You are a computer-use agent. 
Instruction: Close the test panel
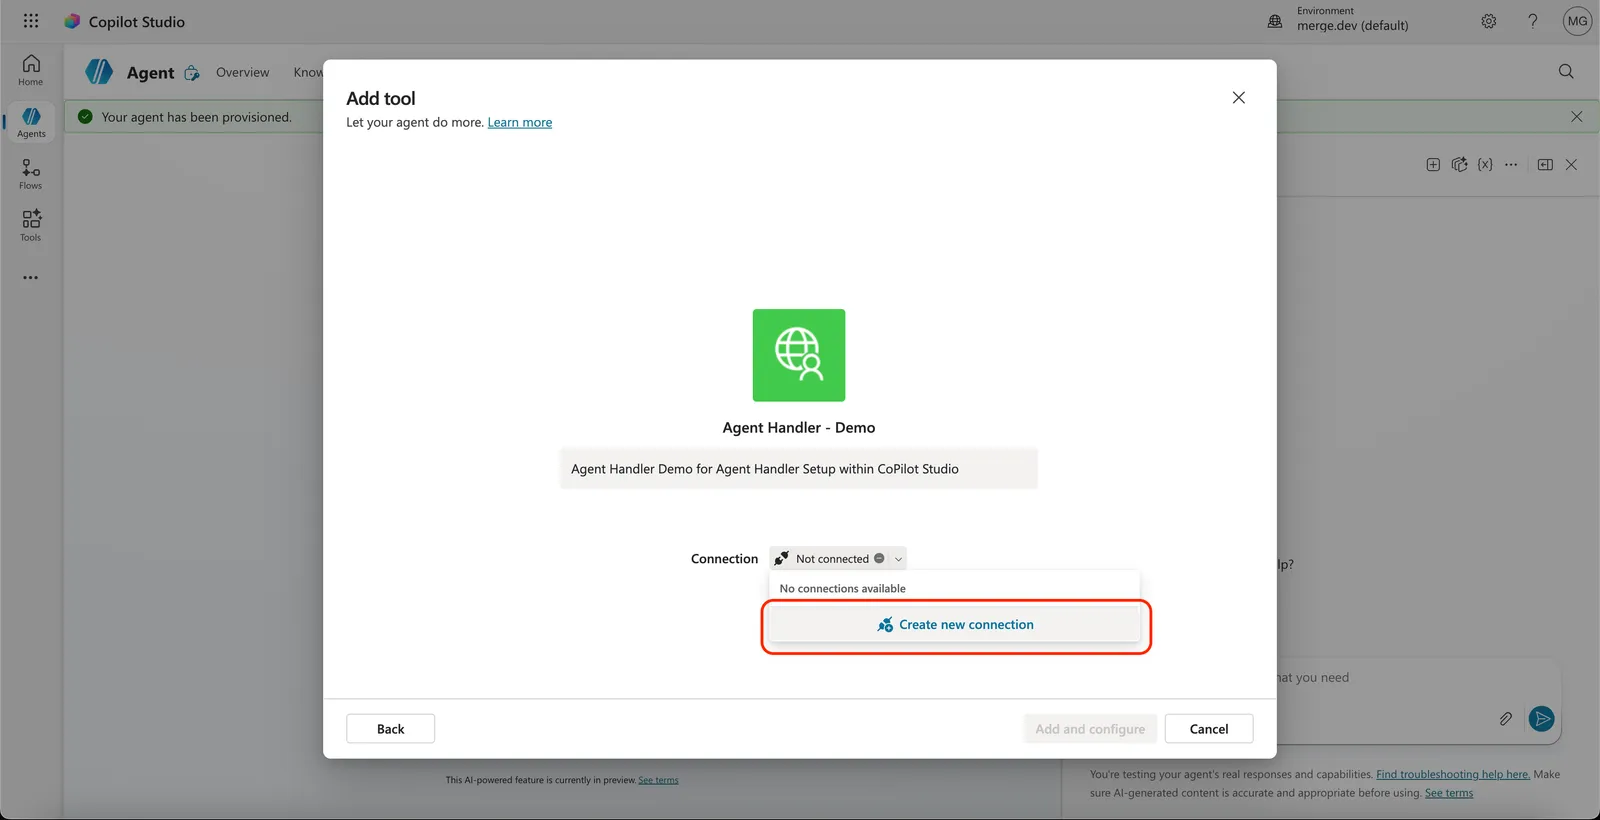coord(1571,164)
